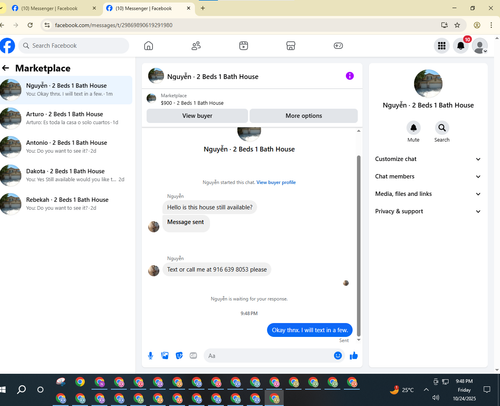Record a voice clip with microphone icon
Image resolution: width=500 pixels, height=406 pixels.
(151, 356)
